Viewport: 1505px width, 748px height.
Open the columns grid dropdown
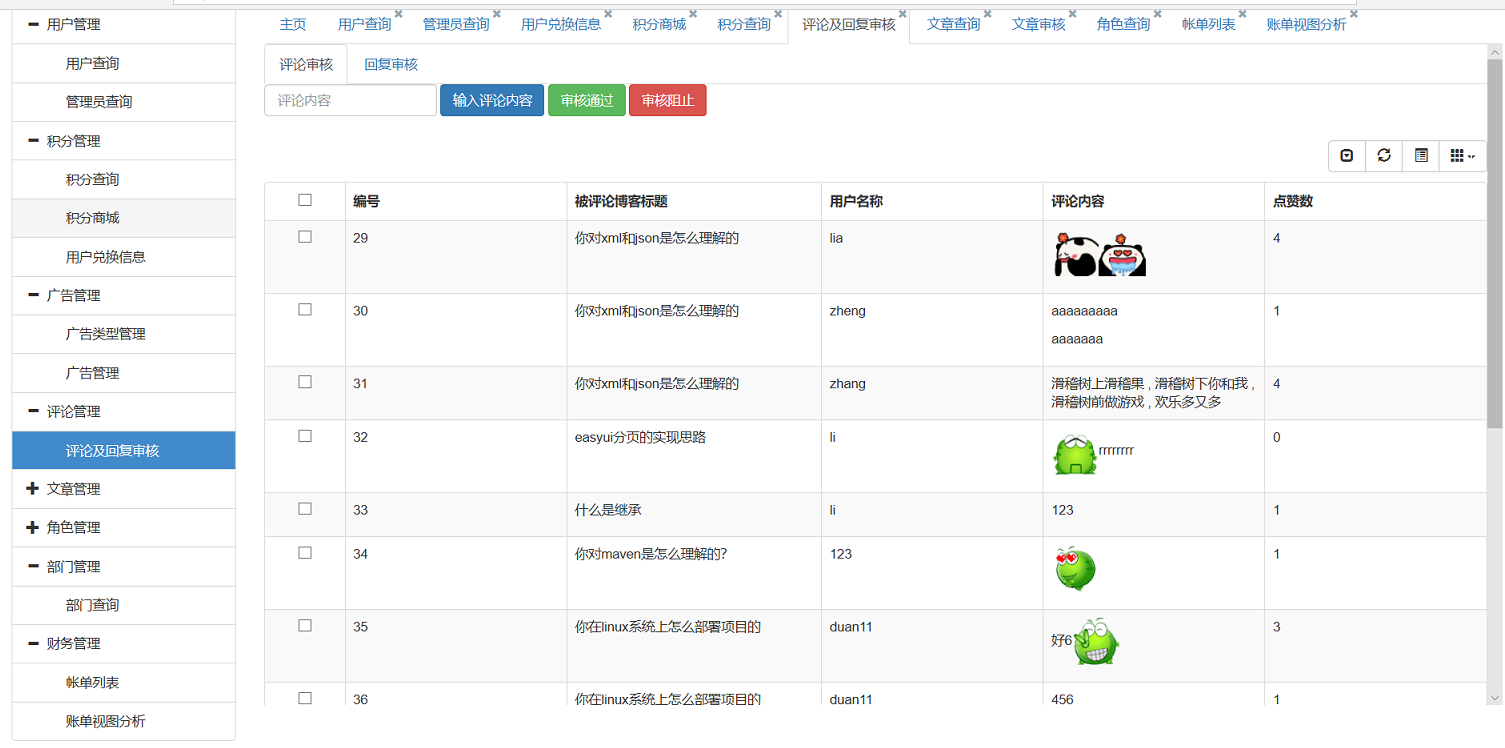[1462, 156]
